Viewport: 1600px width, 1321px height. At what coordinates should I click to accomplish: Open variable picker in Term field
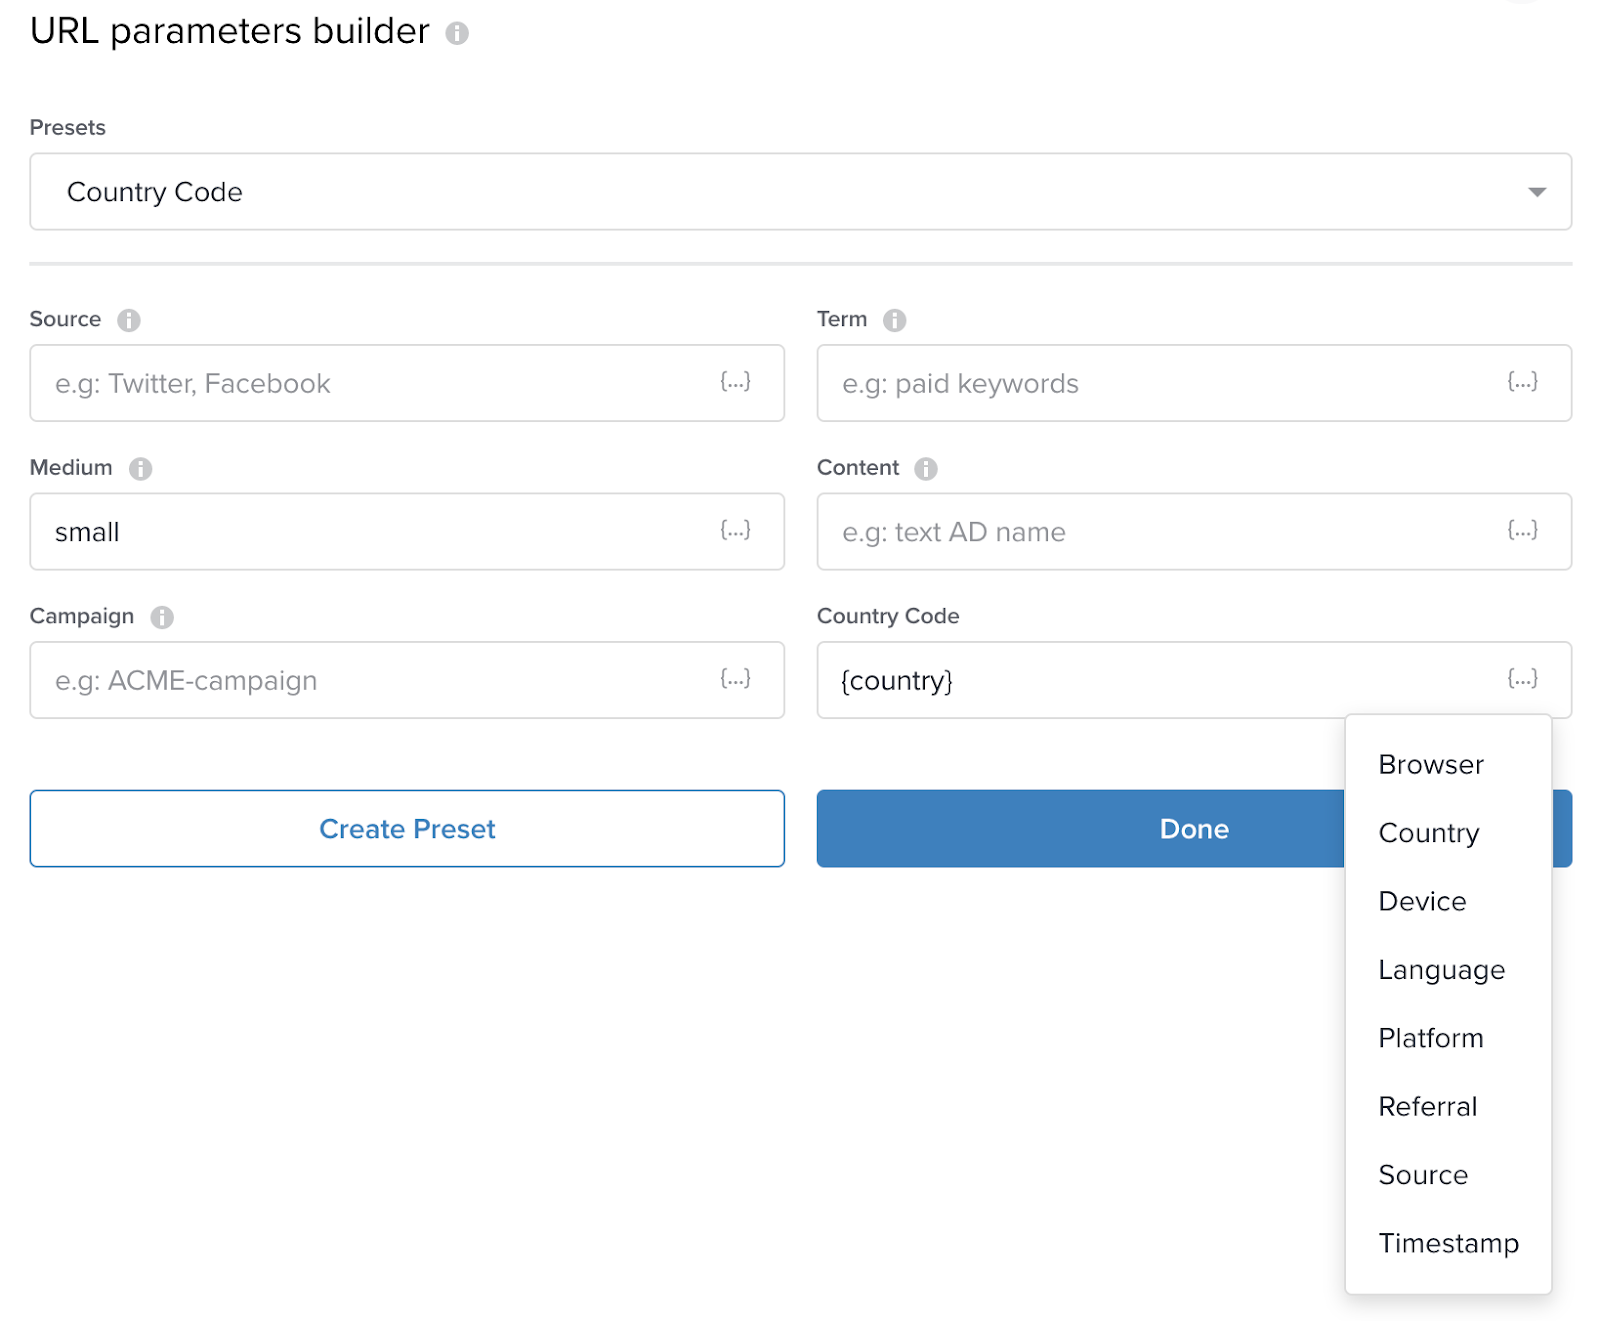point(1522,382)
